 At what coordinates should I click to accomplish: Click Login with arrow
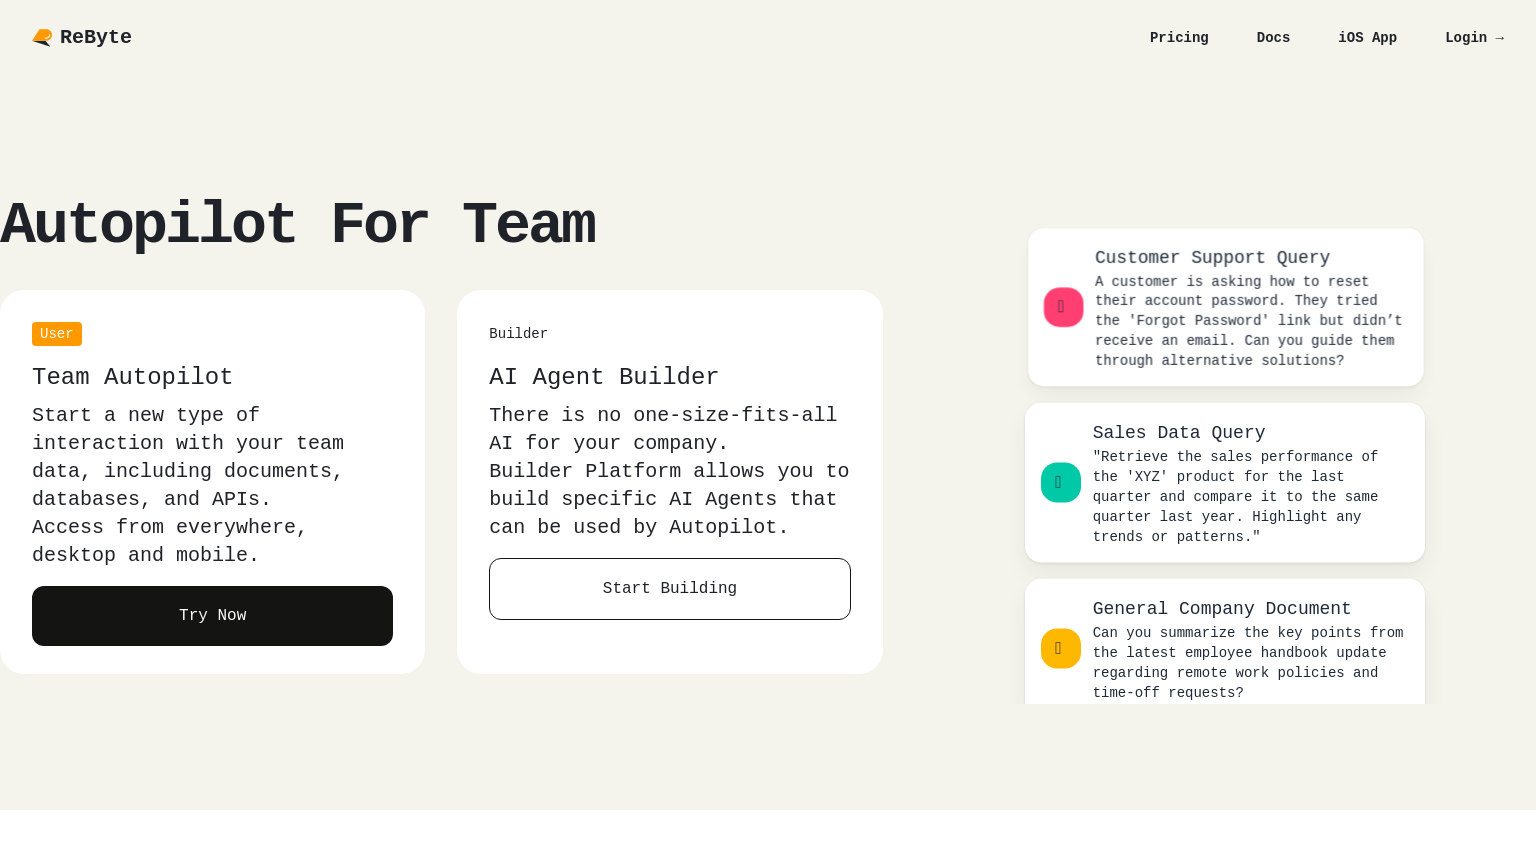click(x=1474, y=38)
